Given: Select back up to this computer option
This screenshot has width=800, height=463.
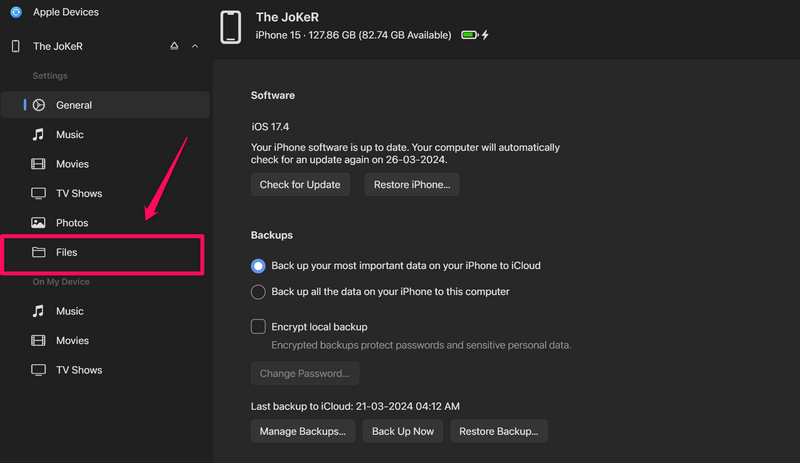Looking at the screenshot, I should (258, 292).
